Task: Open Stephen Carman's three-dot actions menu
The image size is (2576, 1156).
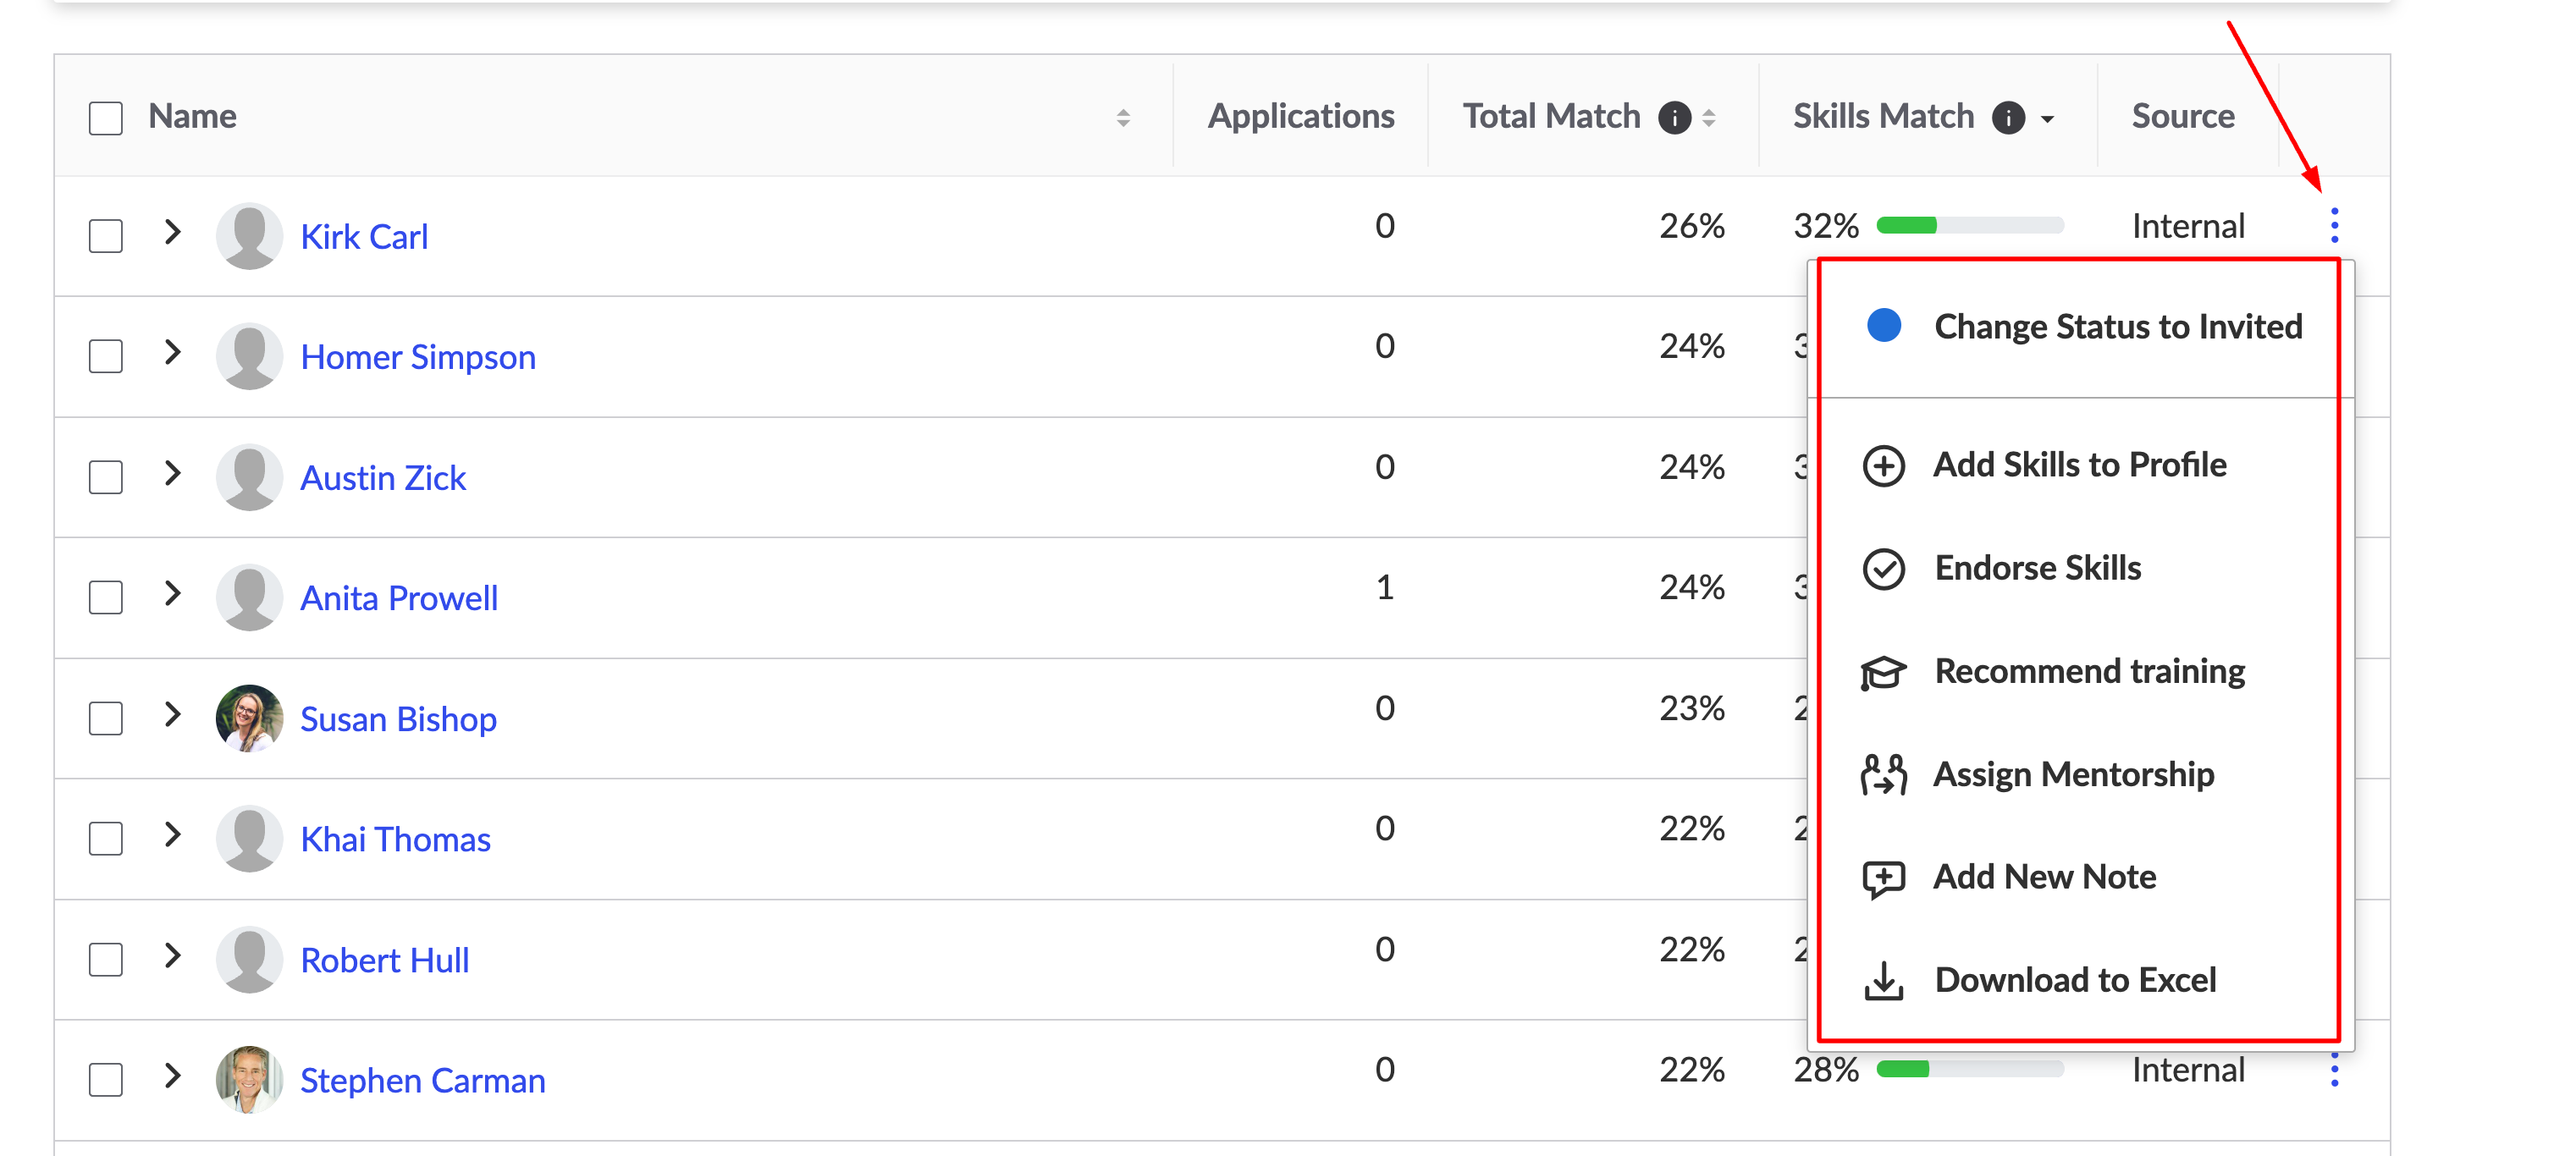Action: [2334, 1070]
